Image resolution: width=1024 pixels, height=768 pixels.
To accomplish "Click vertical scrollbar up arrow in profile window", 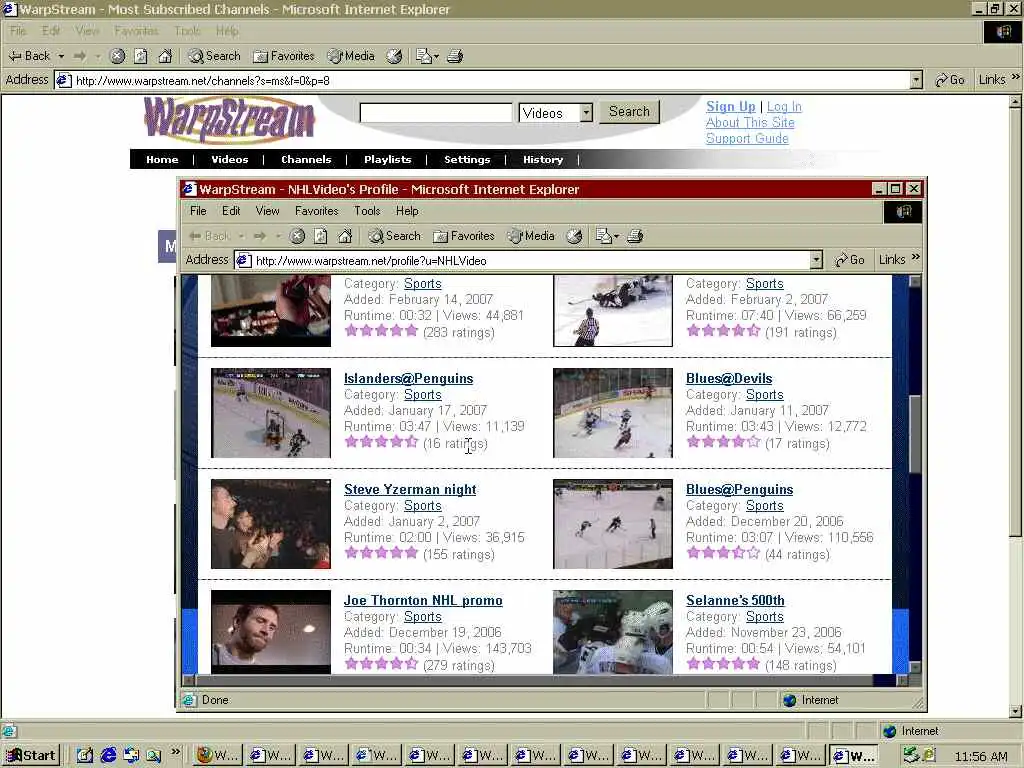I will pos(915,281).
